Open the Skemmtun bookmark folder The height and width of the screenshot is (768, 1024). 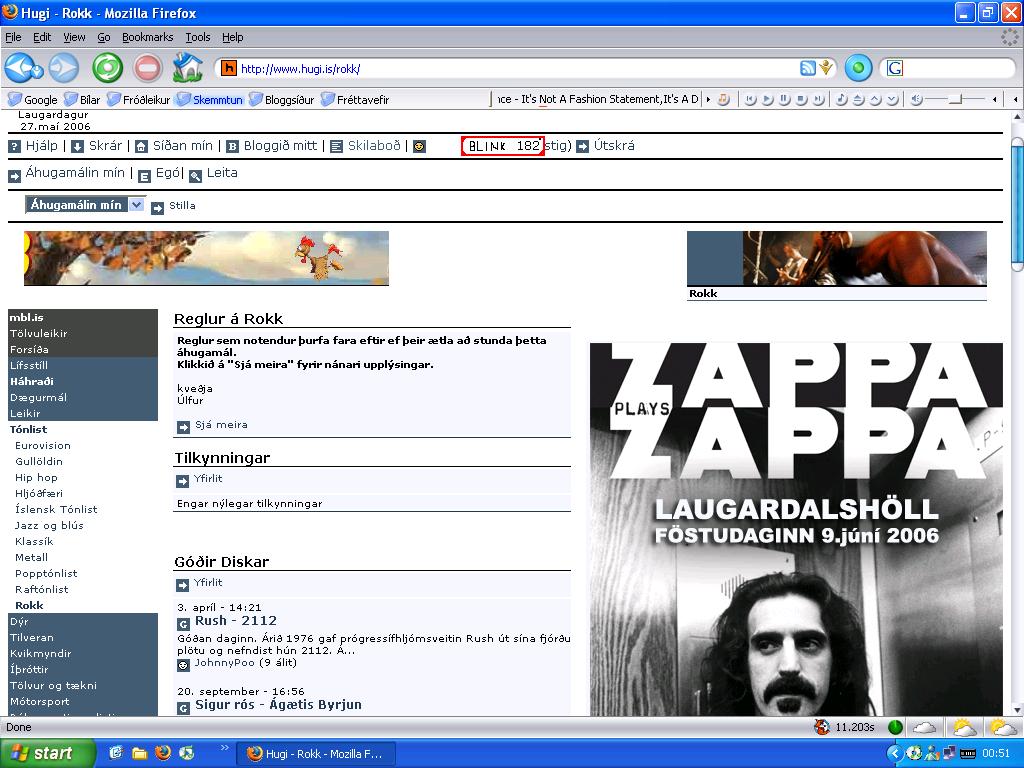(x=210, y=99)
